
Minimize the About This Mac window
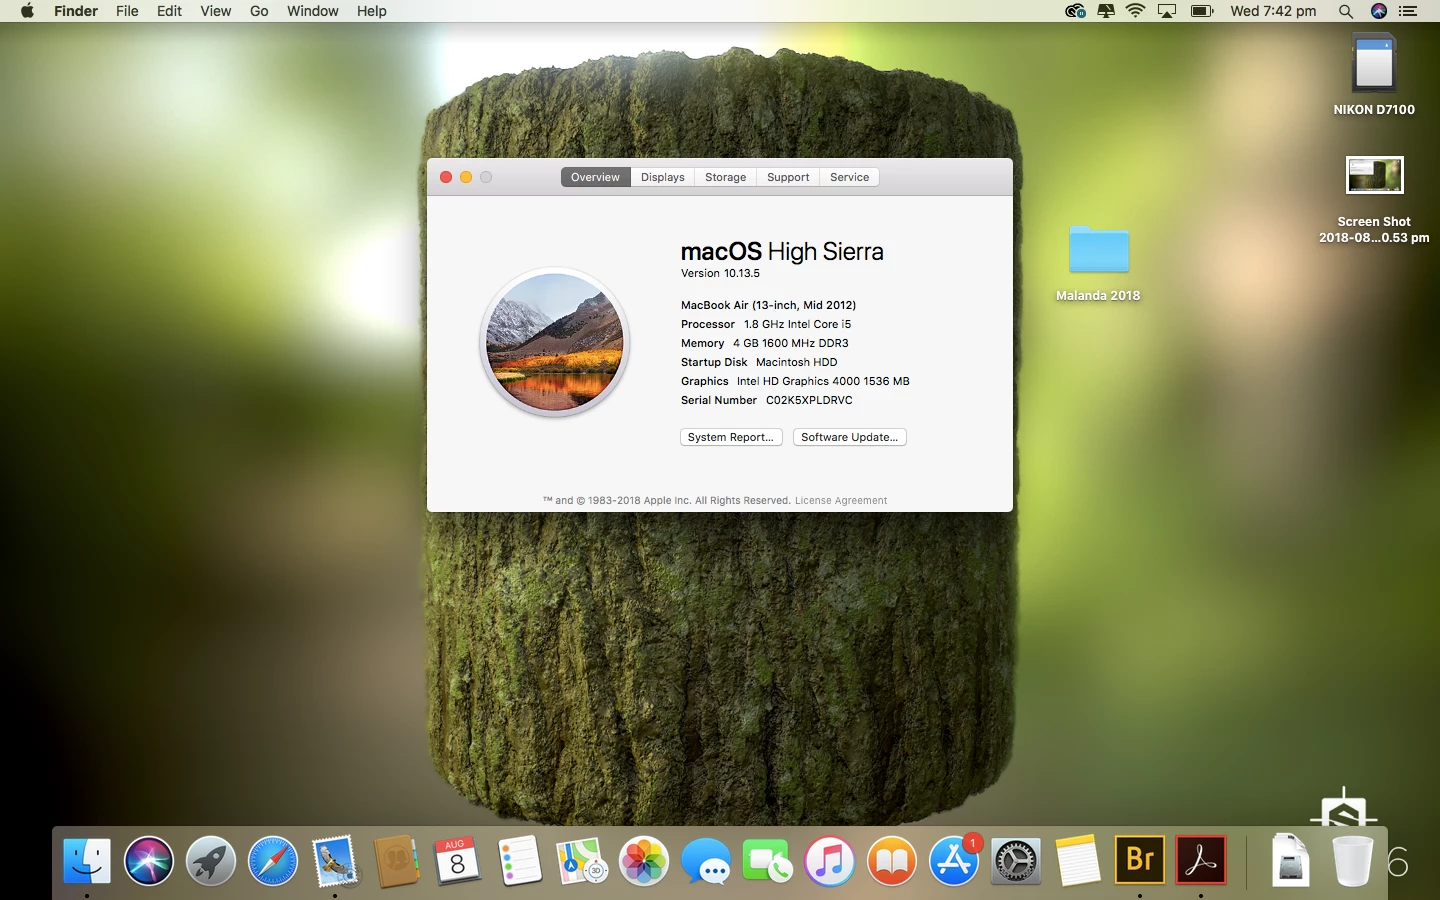tap(466, 177)
